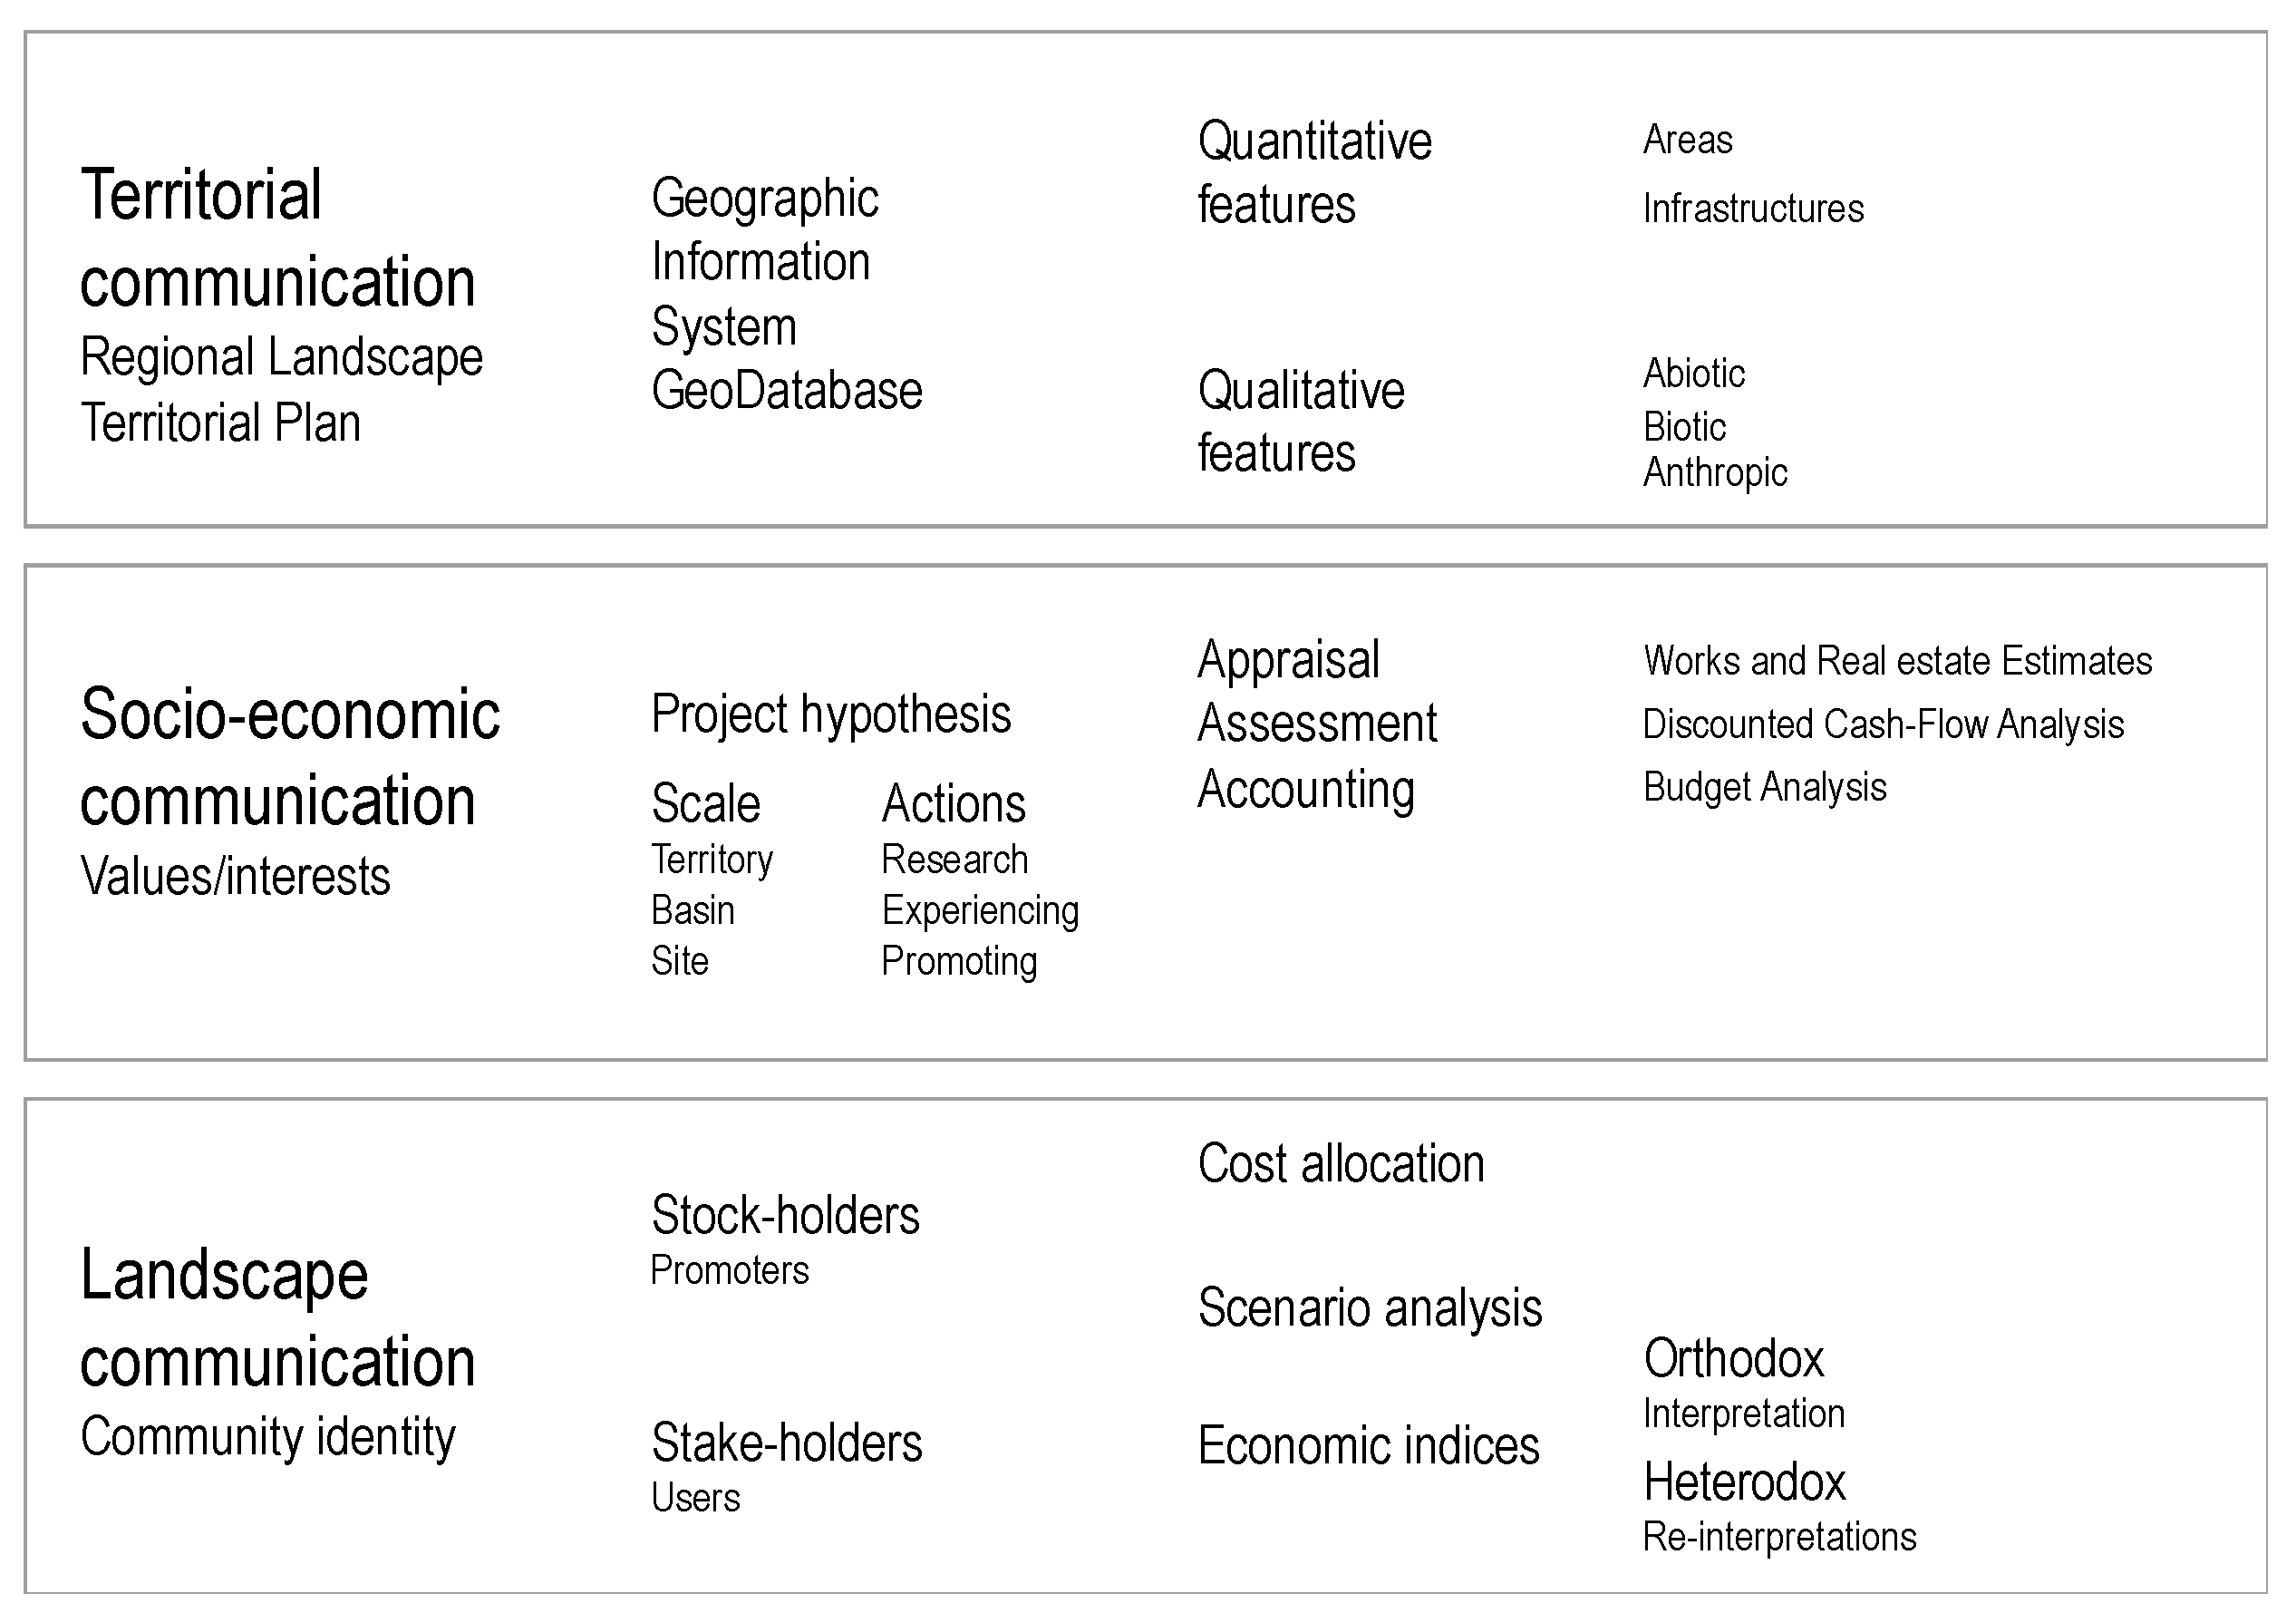Click the Anthropic item
The width and height of the screenshot is (2296, 1613).
(1714, 472)
